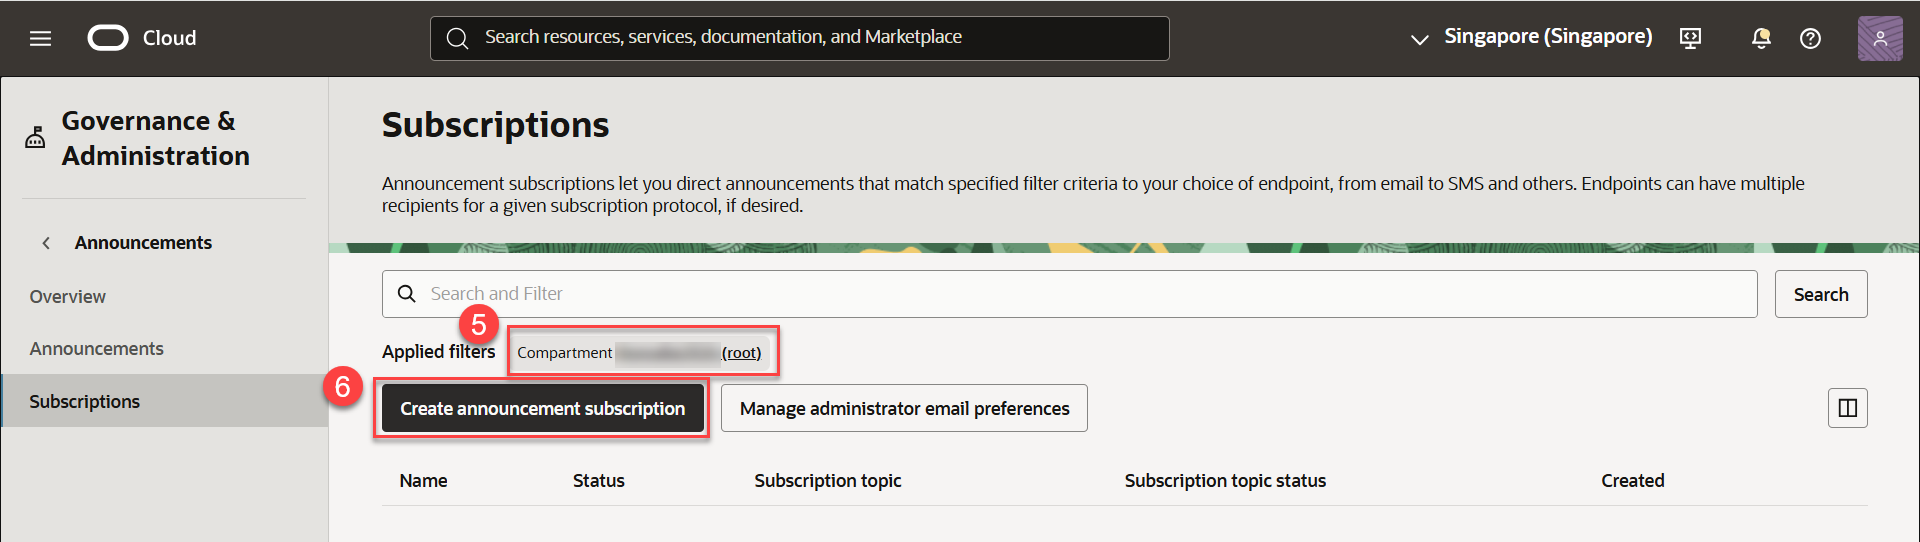Go back using the Announcements chevron
This screenshot has width=1920, height=542.
46,243
